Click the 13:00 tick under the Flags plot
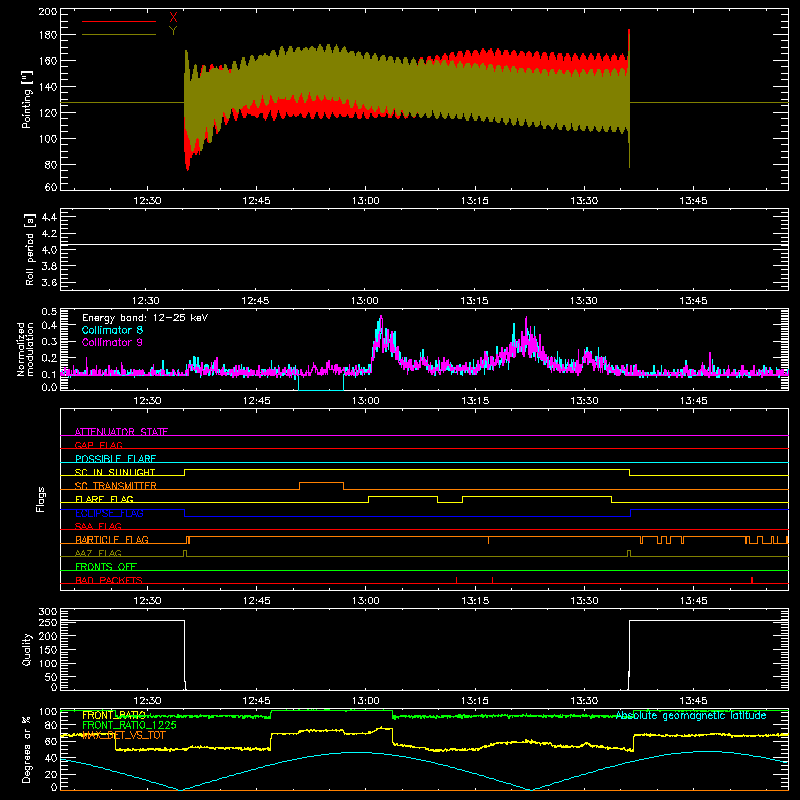 [x=365, y=601]
